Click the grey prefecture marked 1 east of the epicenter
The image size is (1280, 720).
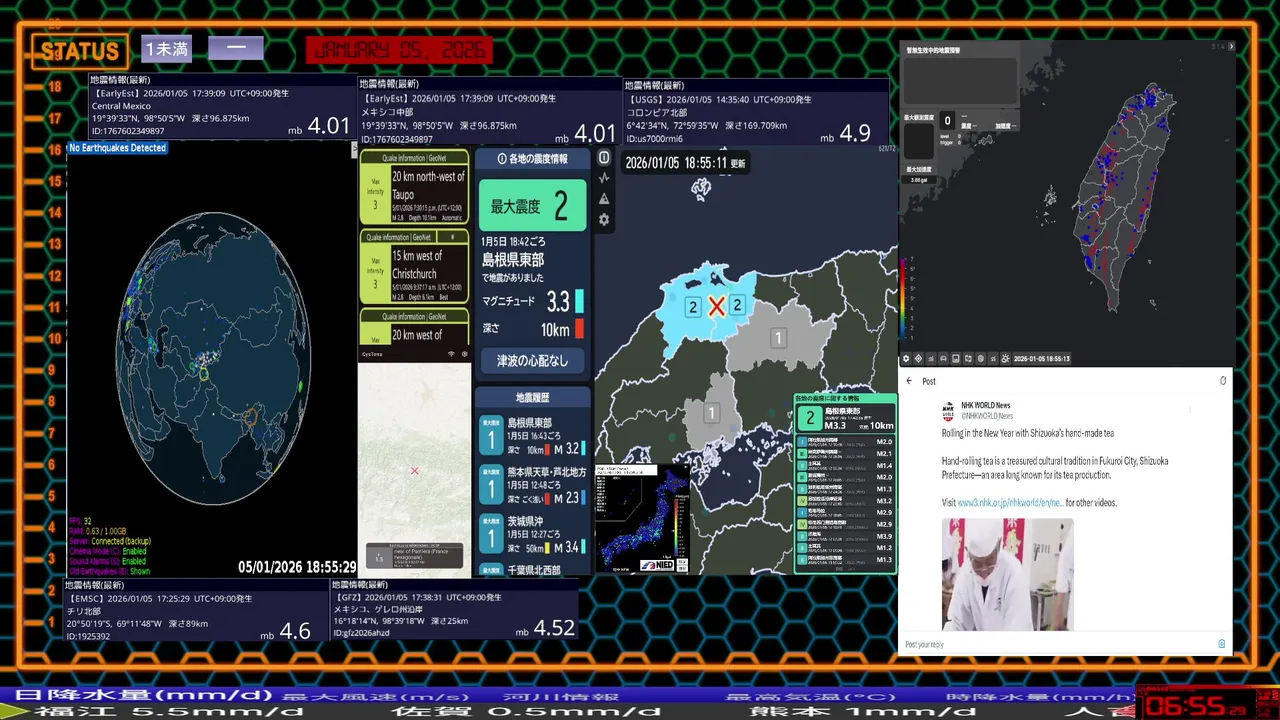click(778, 338)
